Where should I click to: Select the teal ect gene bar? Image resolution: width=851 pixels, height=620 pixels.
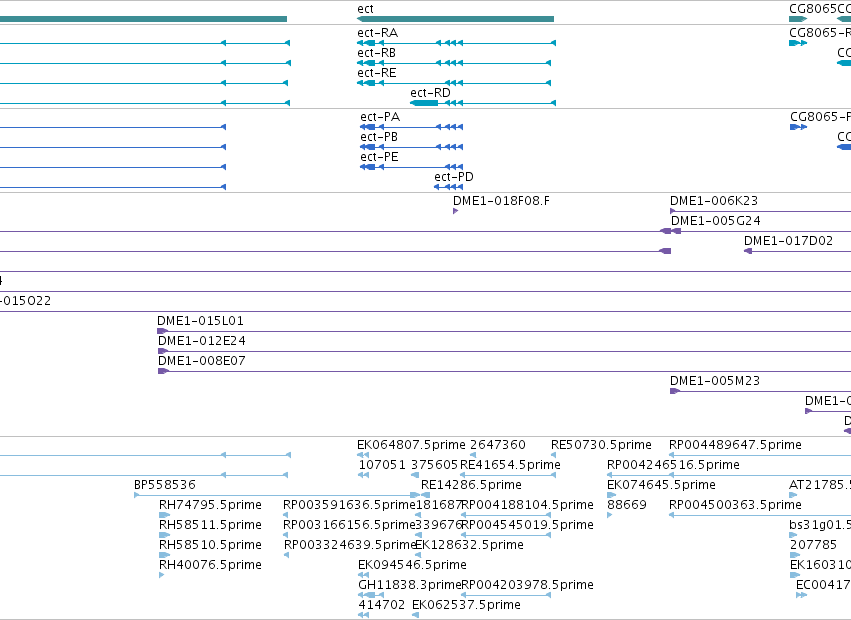(x=455, y=19)
